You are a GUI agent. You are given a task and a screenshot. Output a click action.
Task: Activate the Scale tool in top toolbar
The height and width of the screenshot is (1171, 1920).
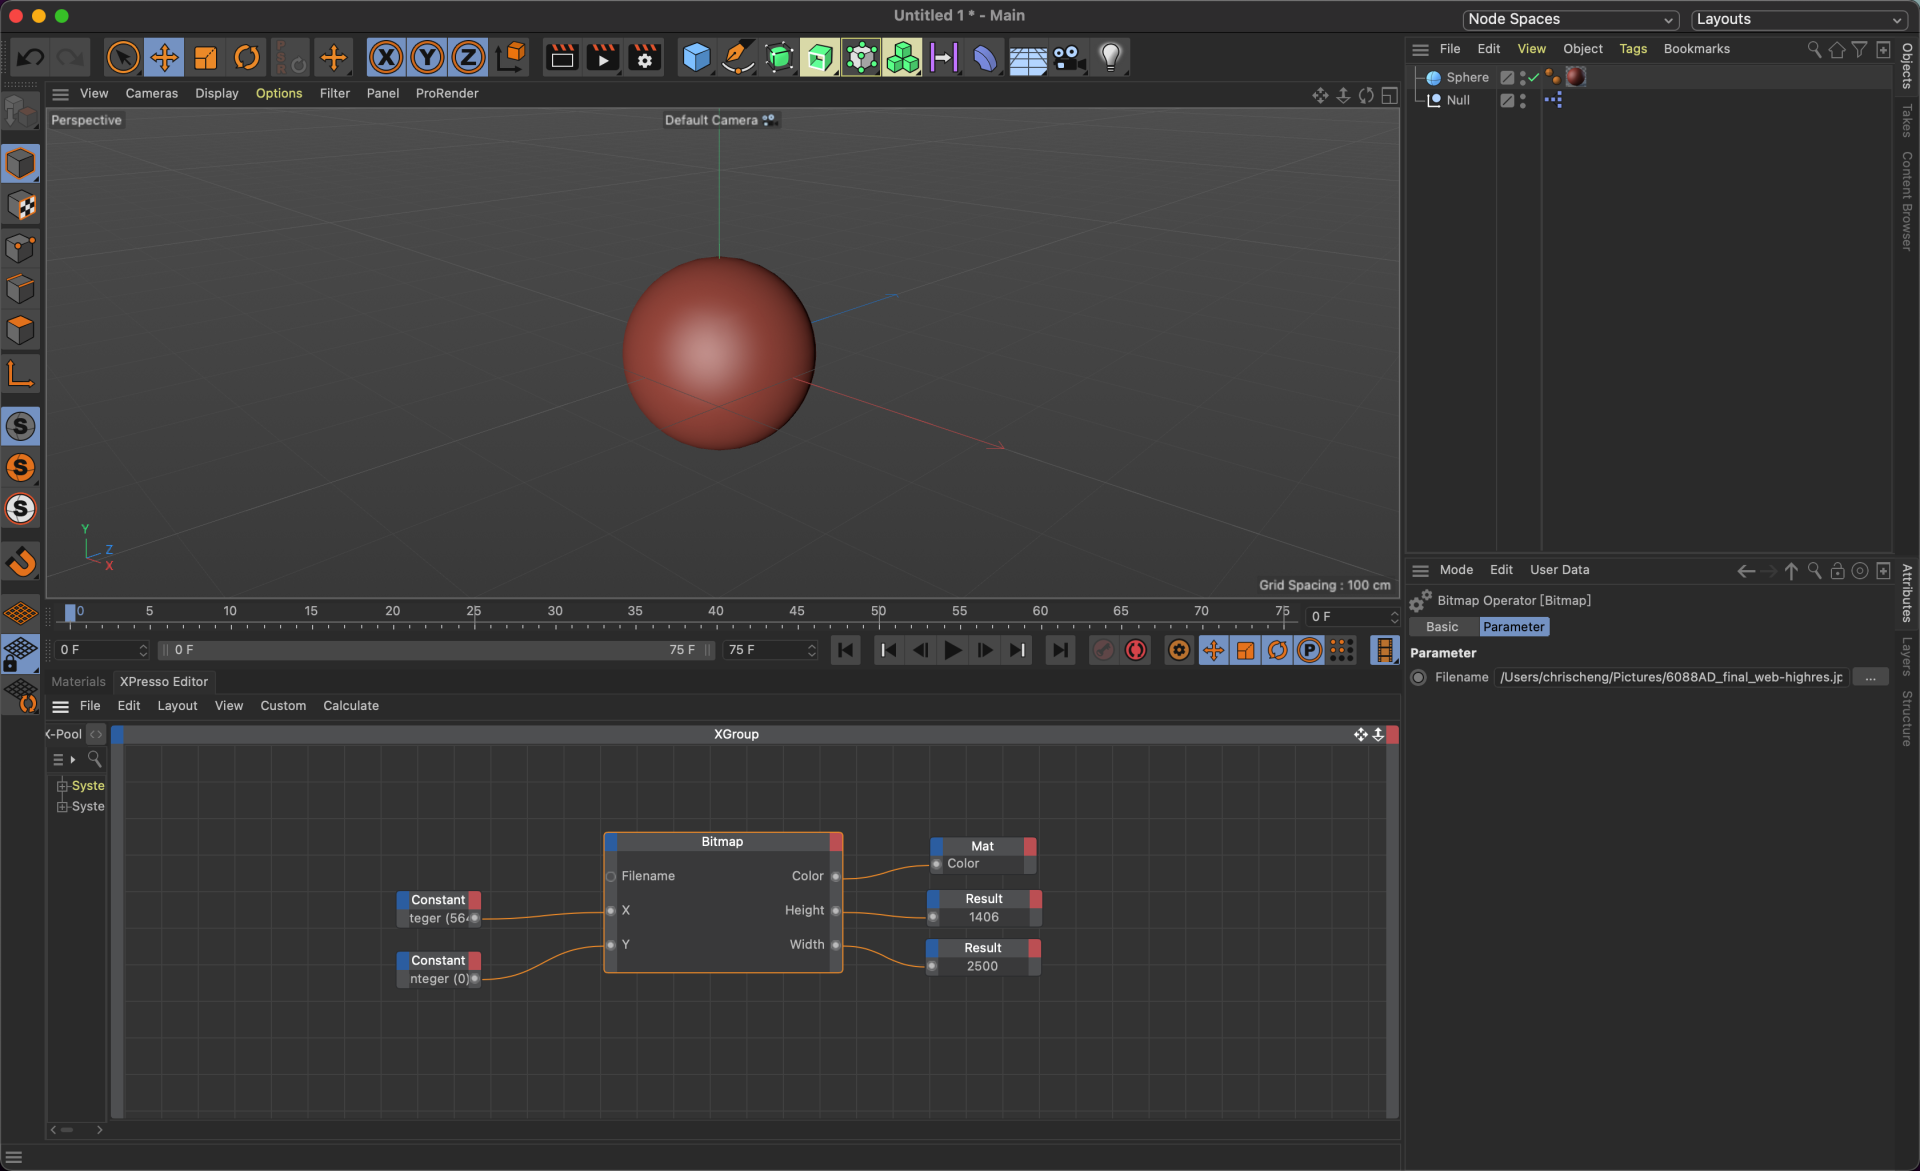coord(206,58)
